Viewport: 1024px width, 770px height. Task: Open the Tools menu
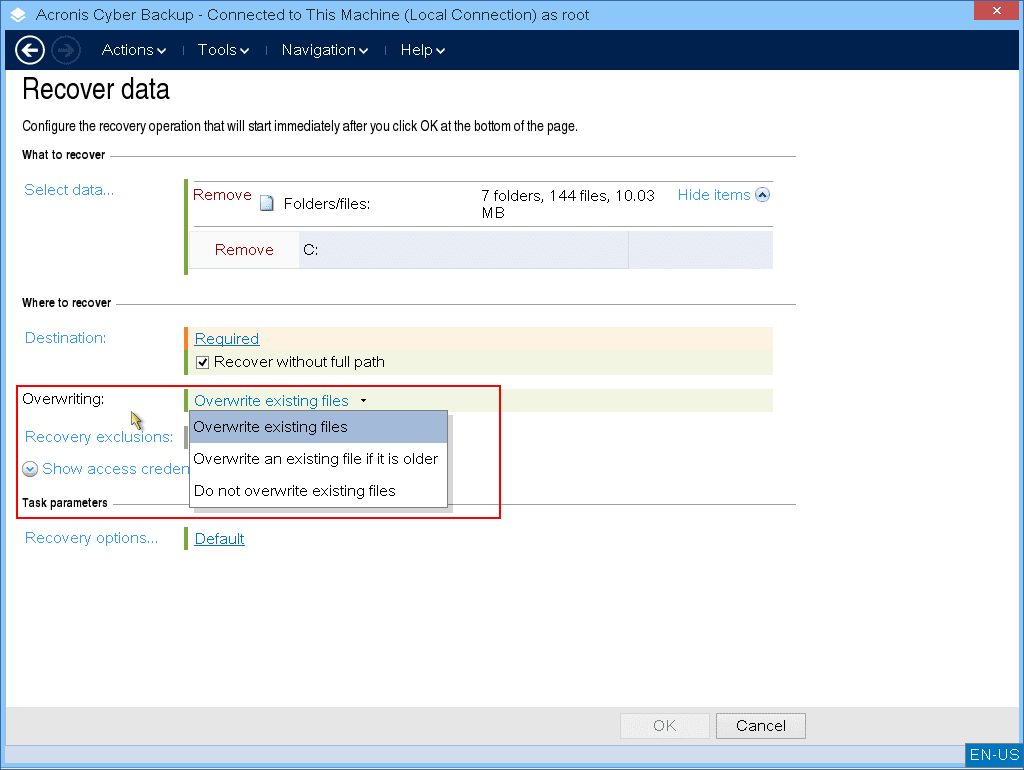[x=223, y=50]
